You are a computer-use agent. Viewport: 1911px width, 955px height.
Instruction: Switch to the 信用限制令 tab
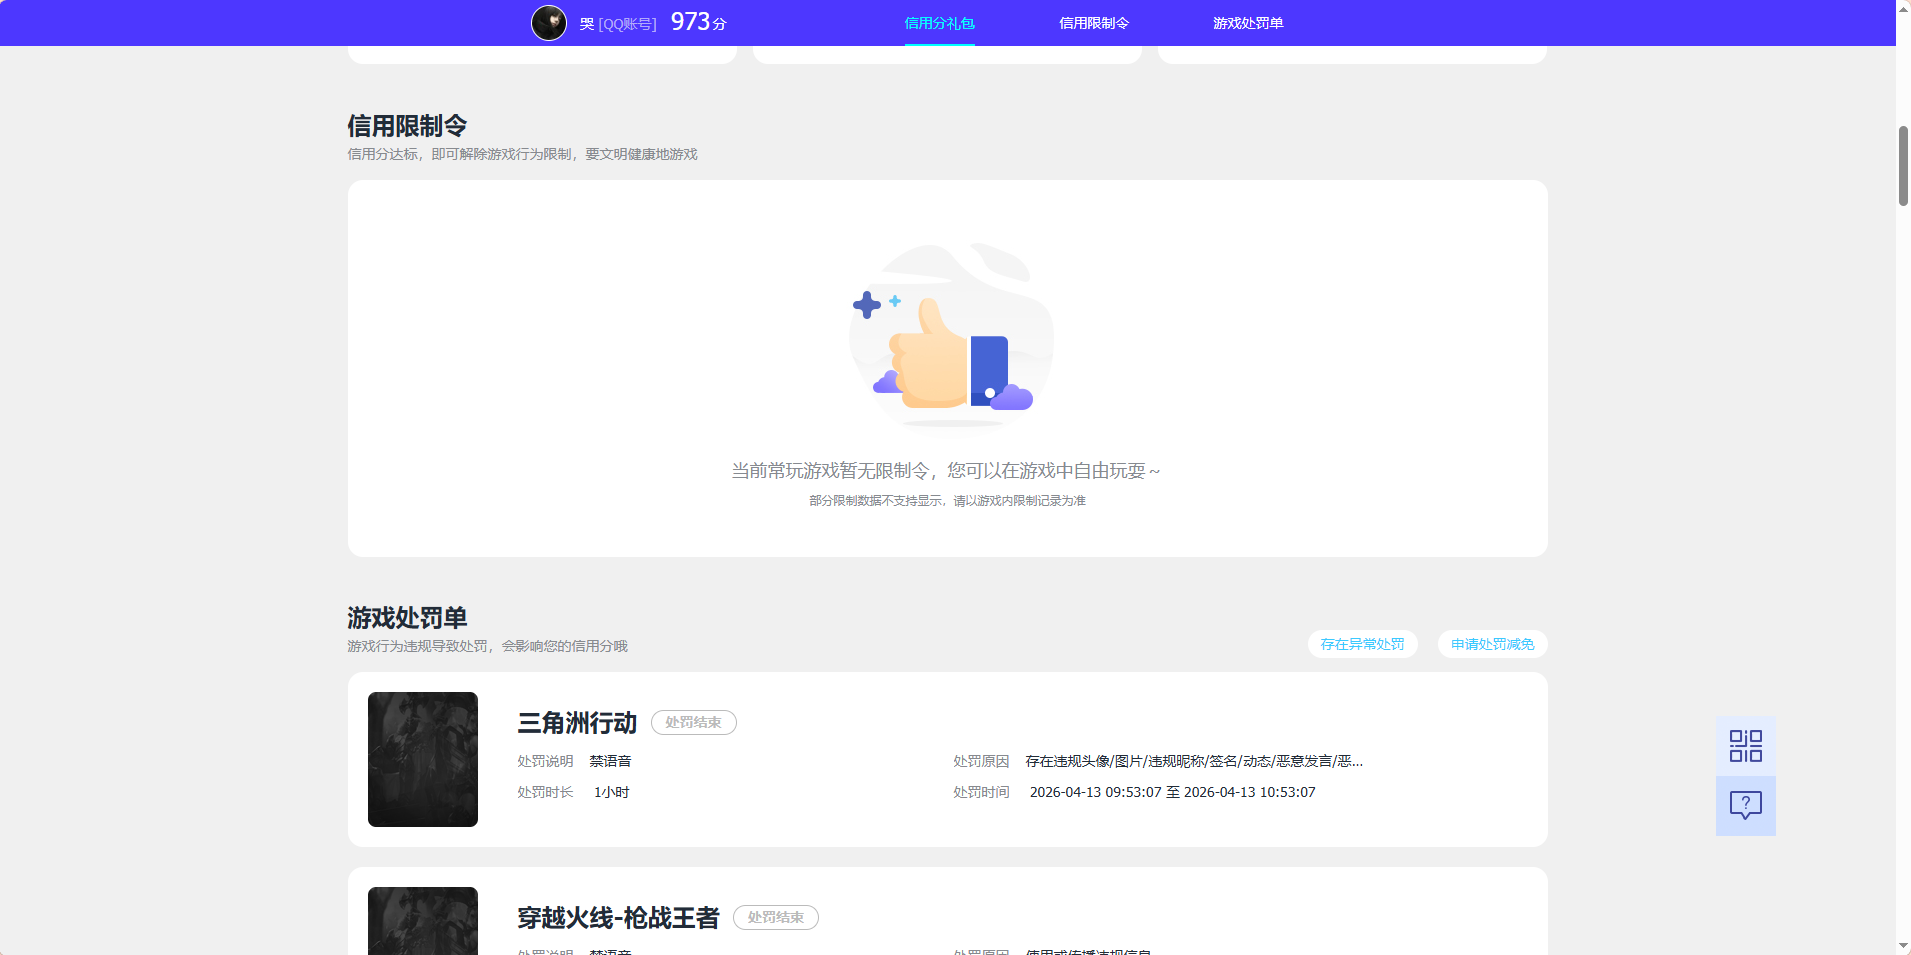pyautogui.click(x=1094, y=23)
